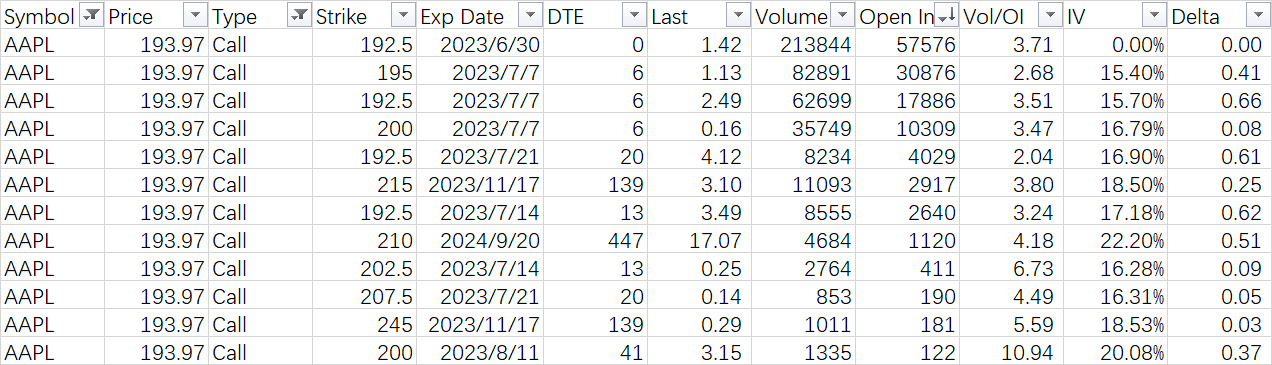Select the Vol/OI cell showing 10.94
The width and height of the screenshot is (1272, 365).
(1011, 352)
